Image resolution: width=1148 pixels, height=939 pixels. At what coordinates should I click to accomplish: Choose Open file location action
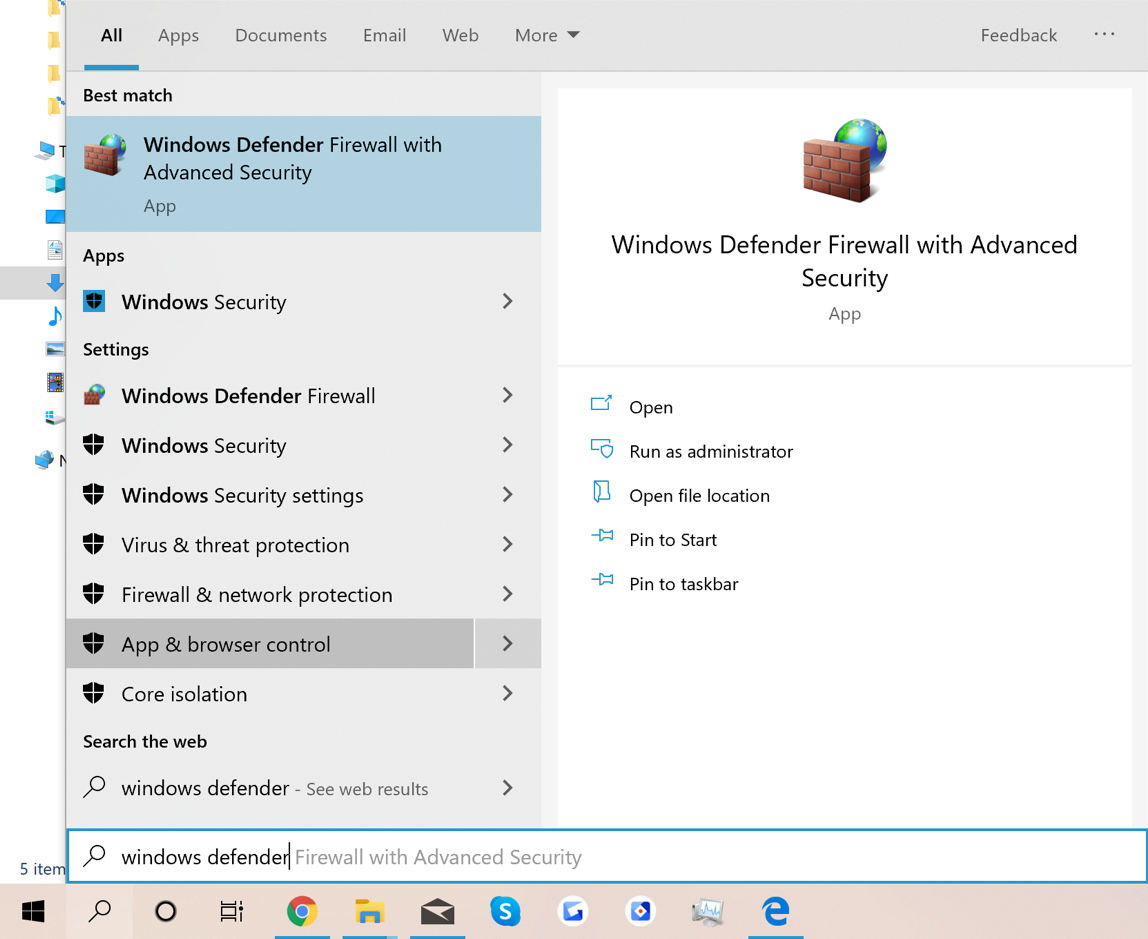[699, 495]
